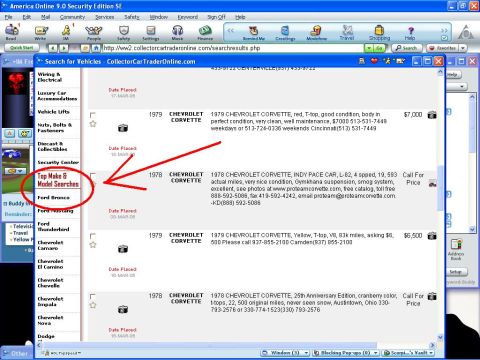
Task: Open the Chevrolet Camaro search link
Action: point(50,245)
